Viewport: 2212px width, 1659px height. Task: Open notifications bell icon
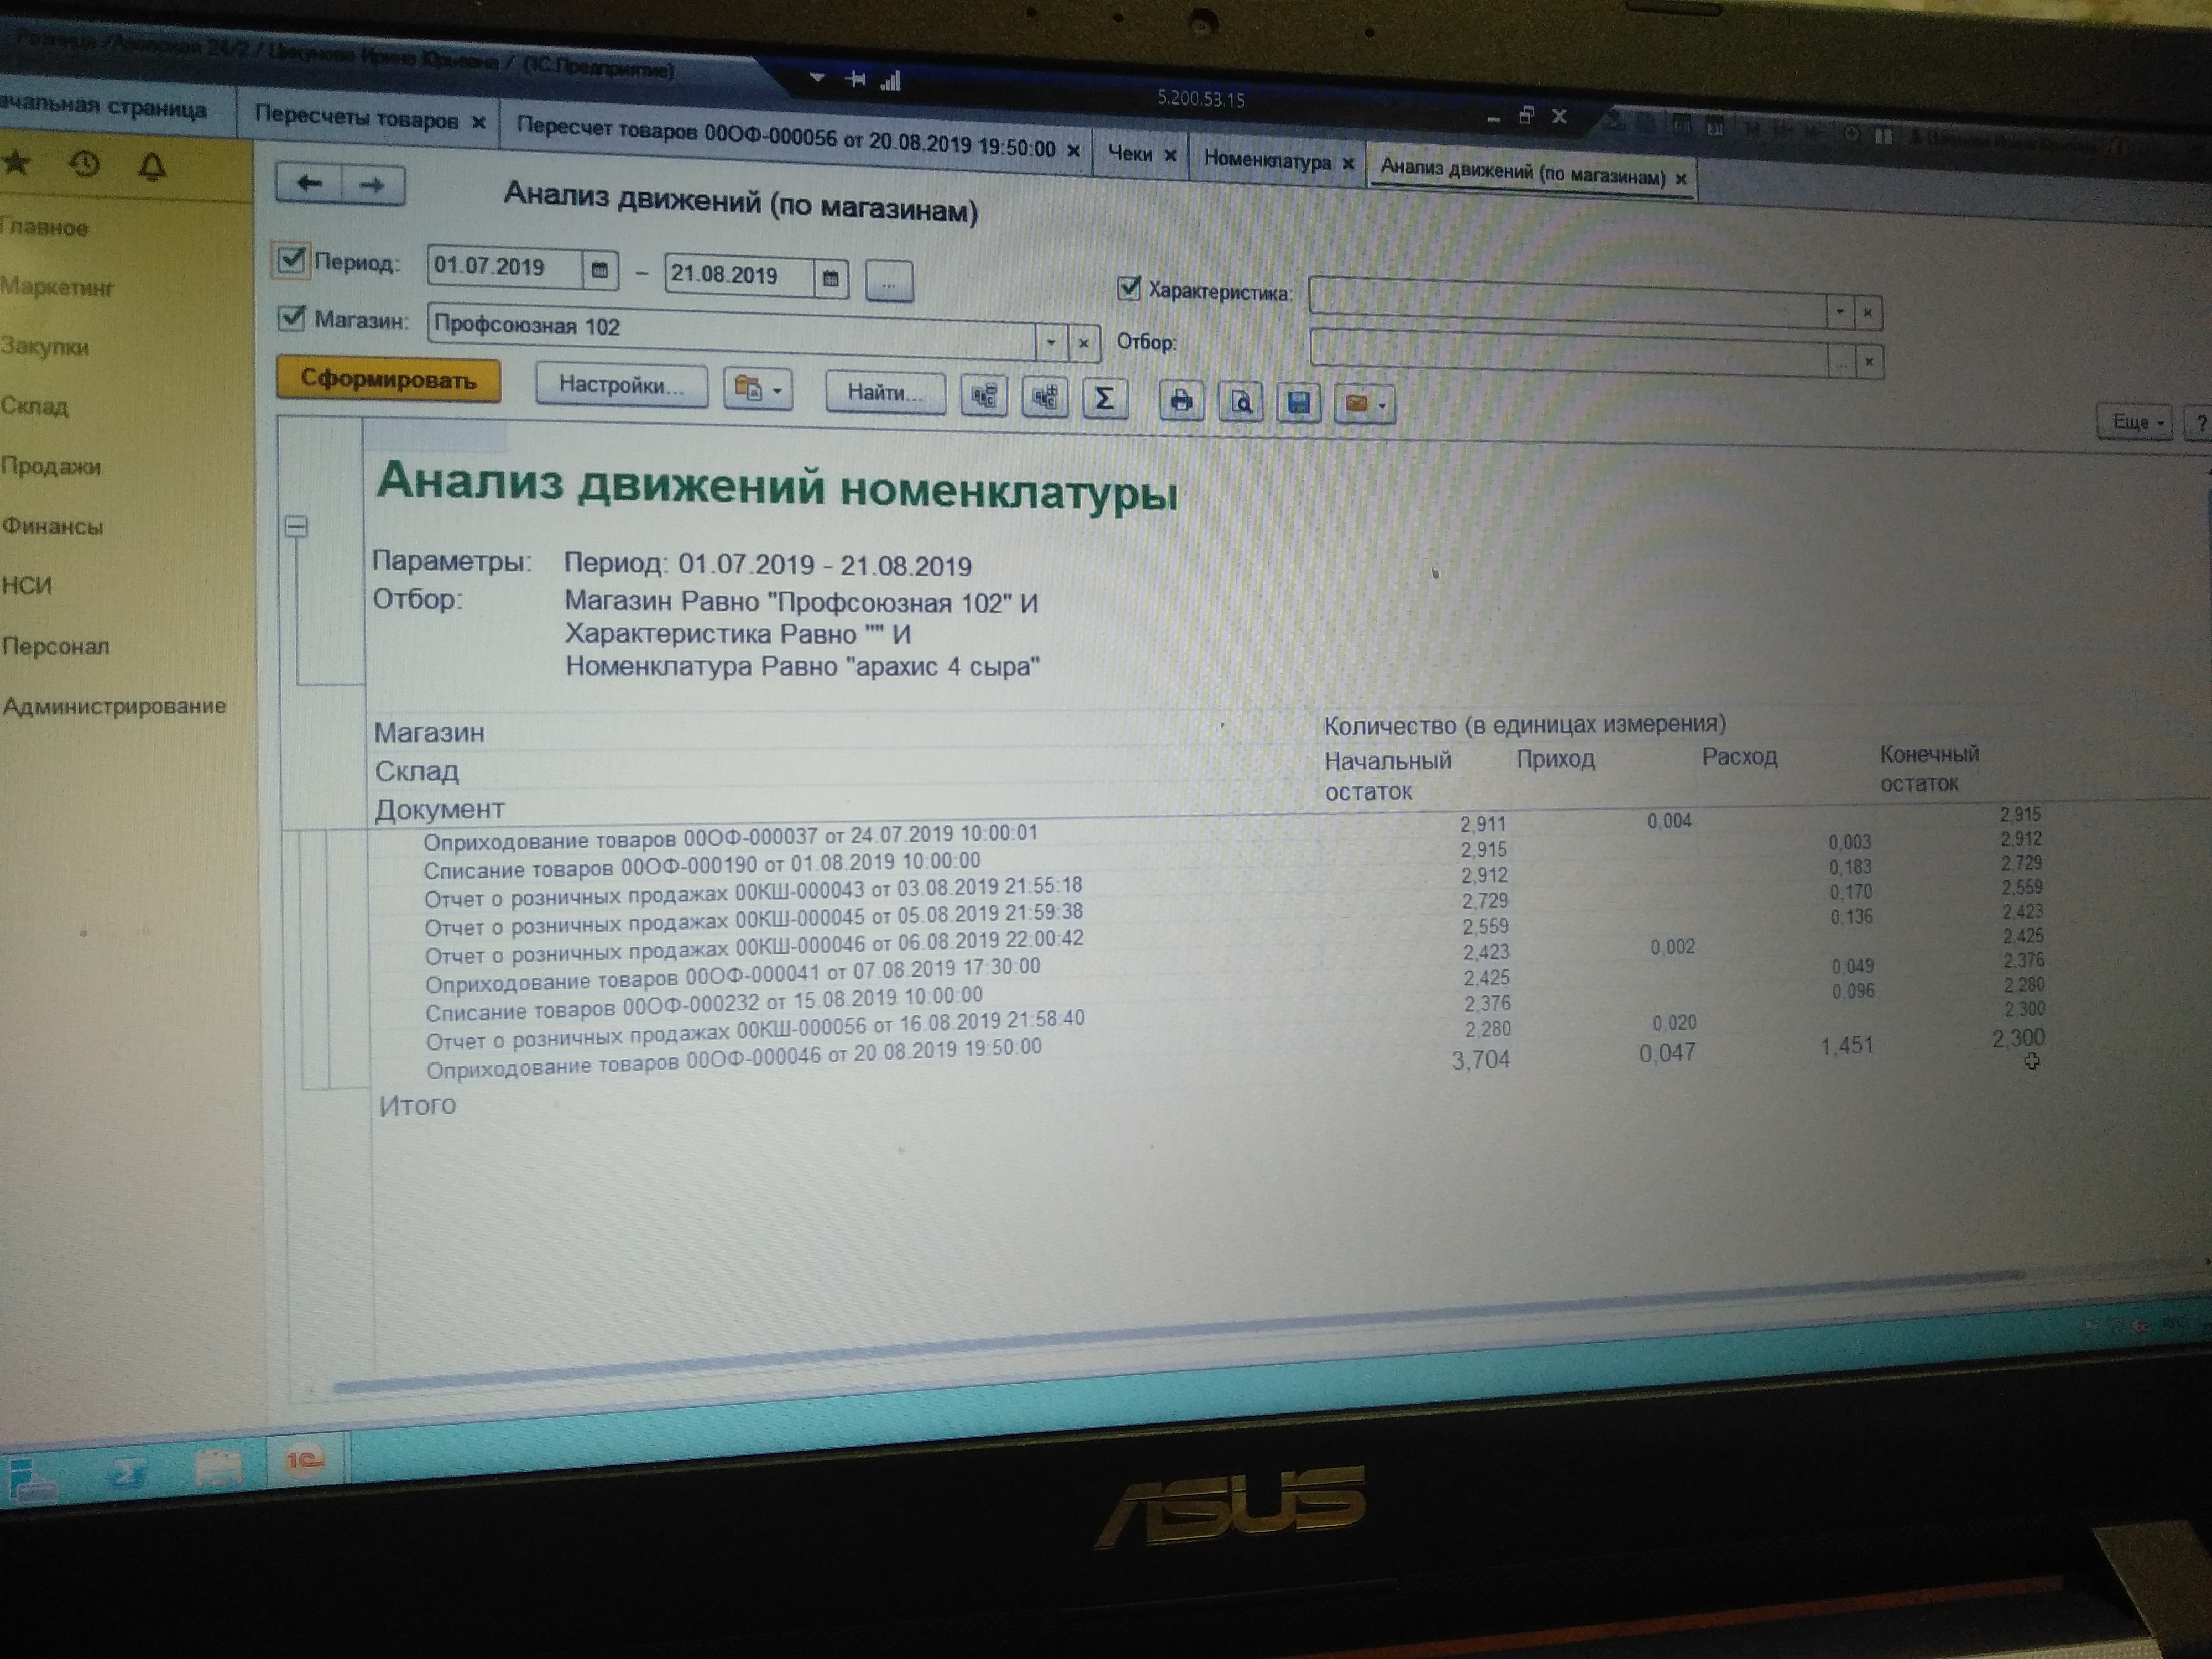pyautogui.click(x=152, y=166)
